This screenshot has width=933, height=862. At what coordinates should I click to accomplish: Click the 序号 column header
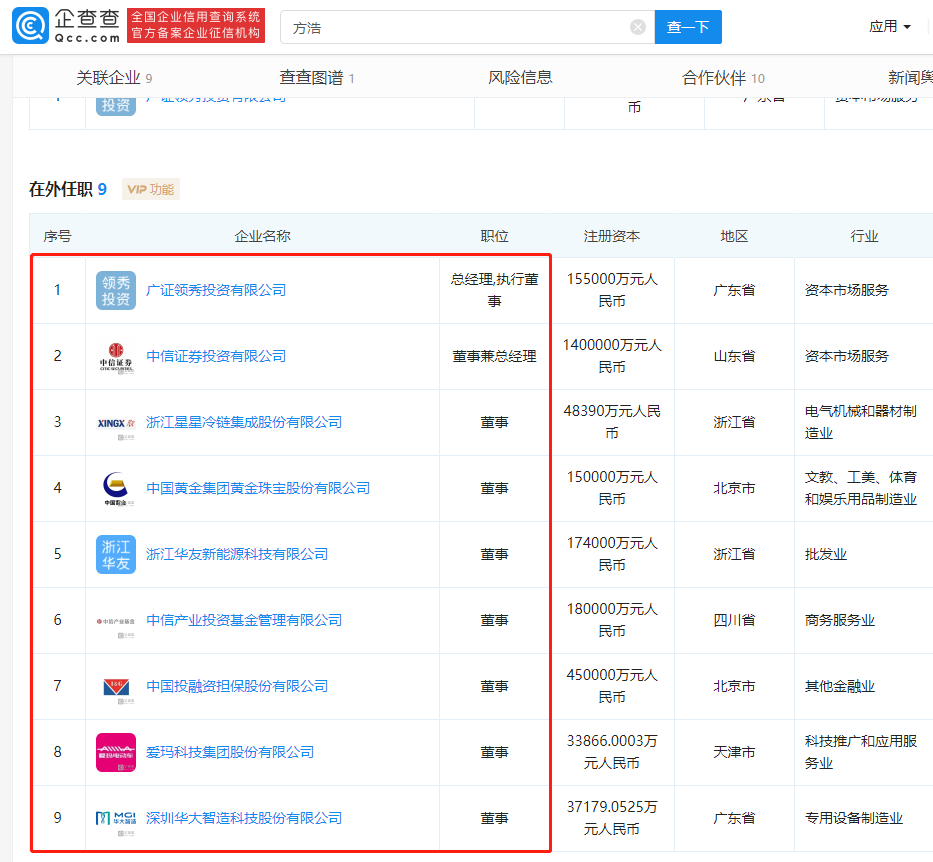click(58, 236)
